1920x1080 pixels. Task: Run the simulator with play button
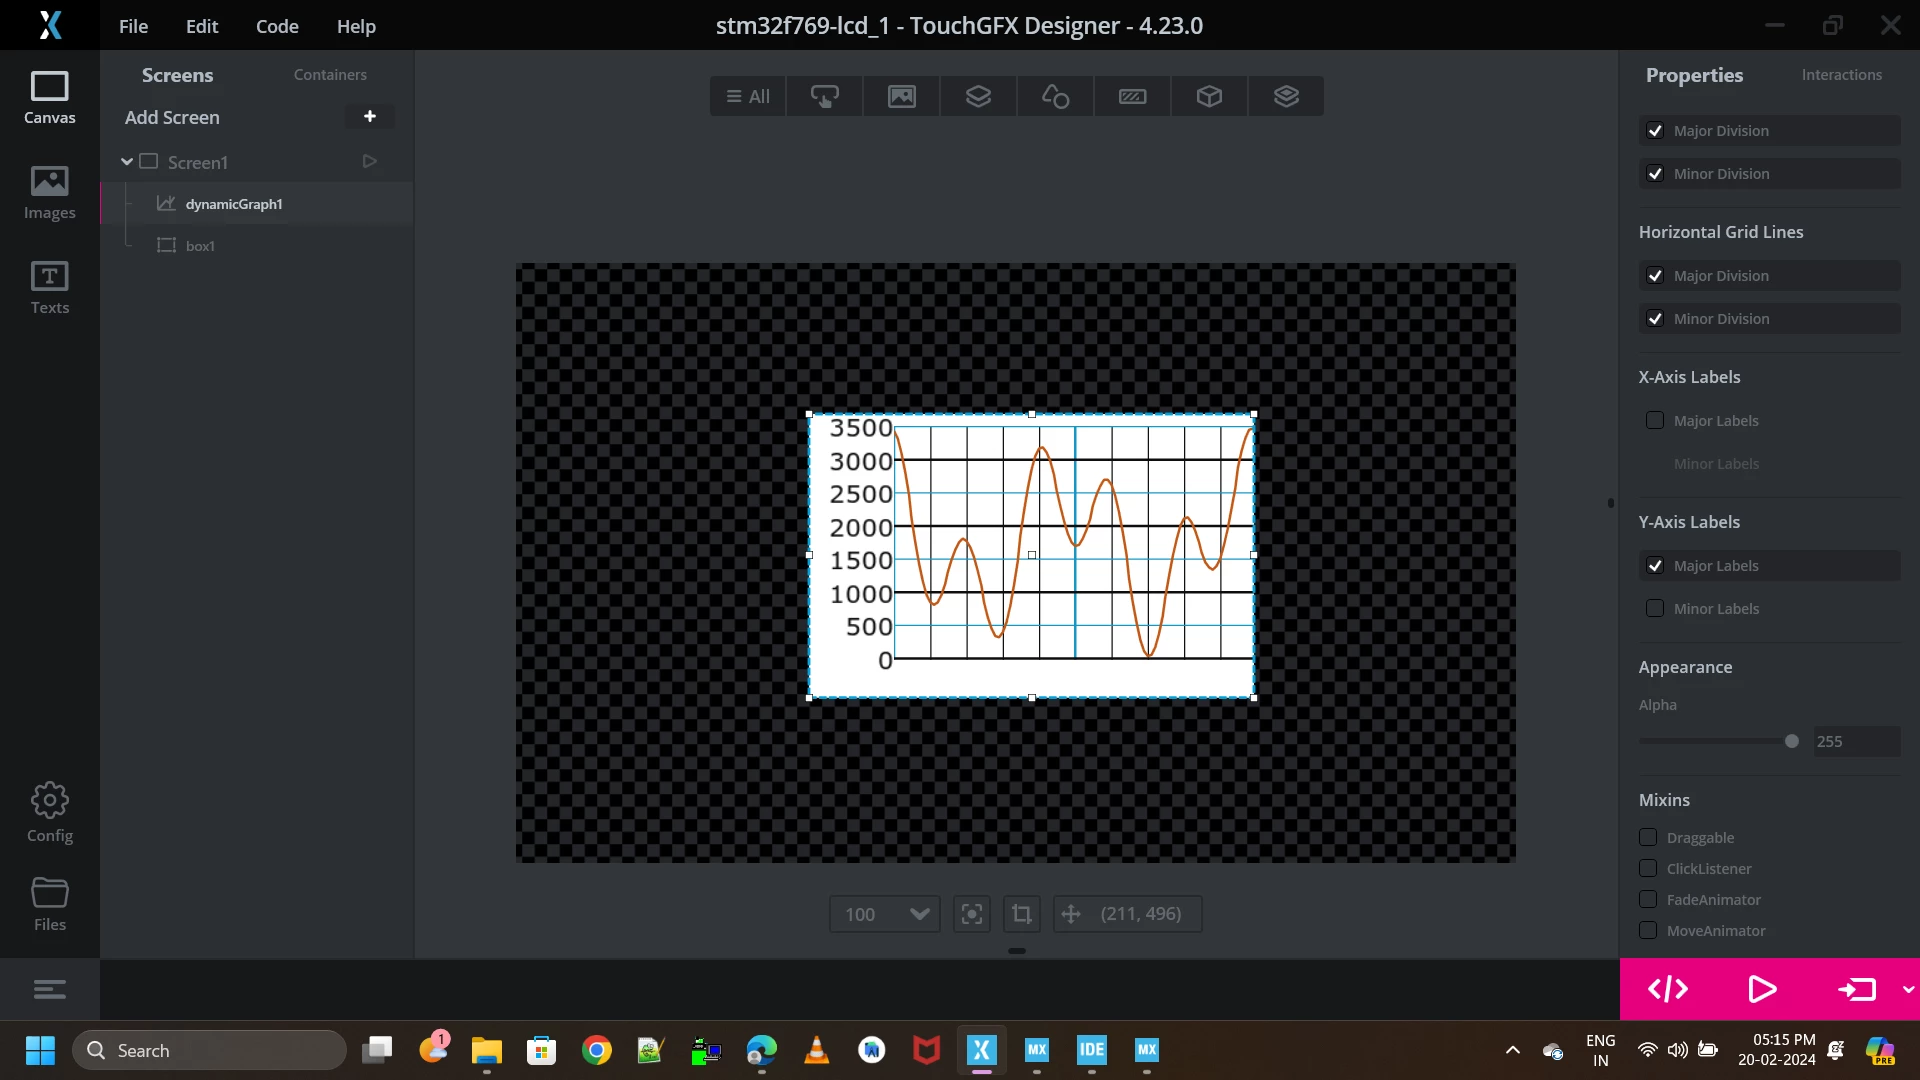tap(1762, 989)
